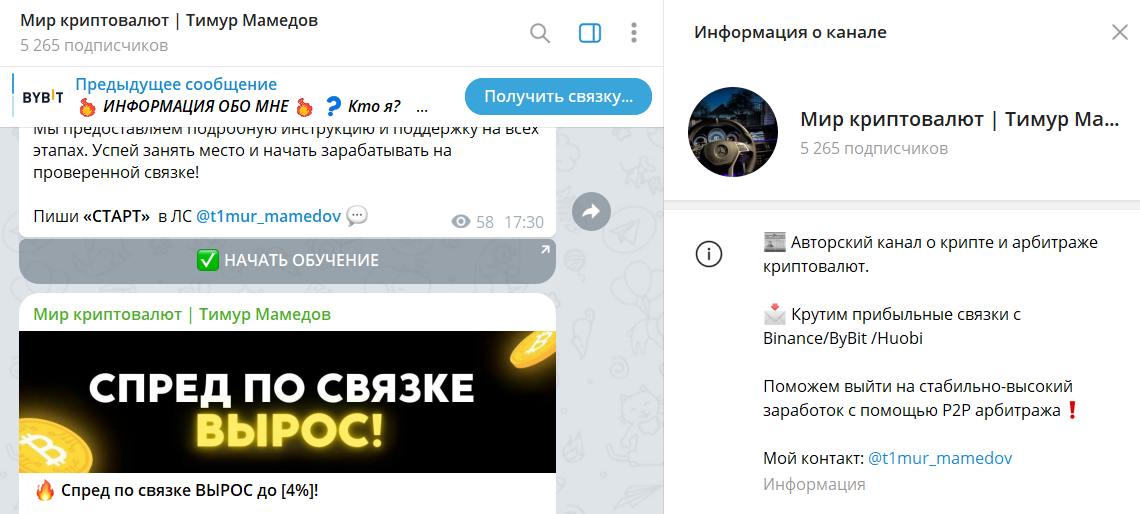Click the 'НАЧАТЬ ОБУЧЕНИЕ' inline button
The width and height of the screenshot is (1140, 514).
point(287,260)
